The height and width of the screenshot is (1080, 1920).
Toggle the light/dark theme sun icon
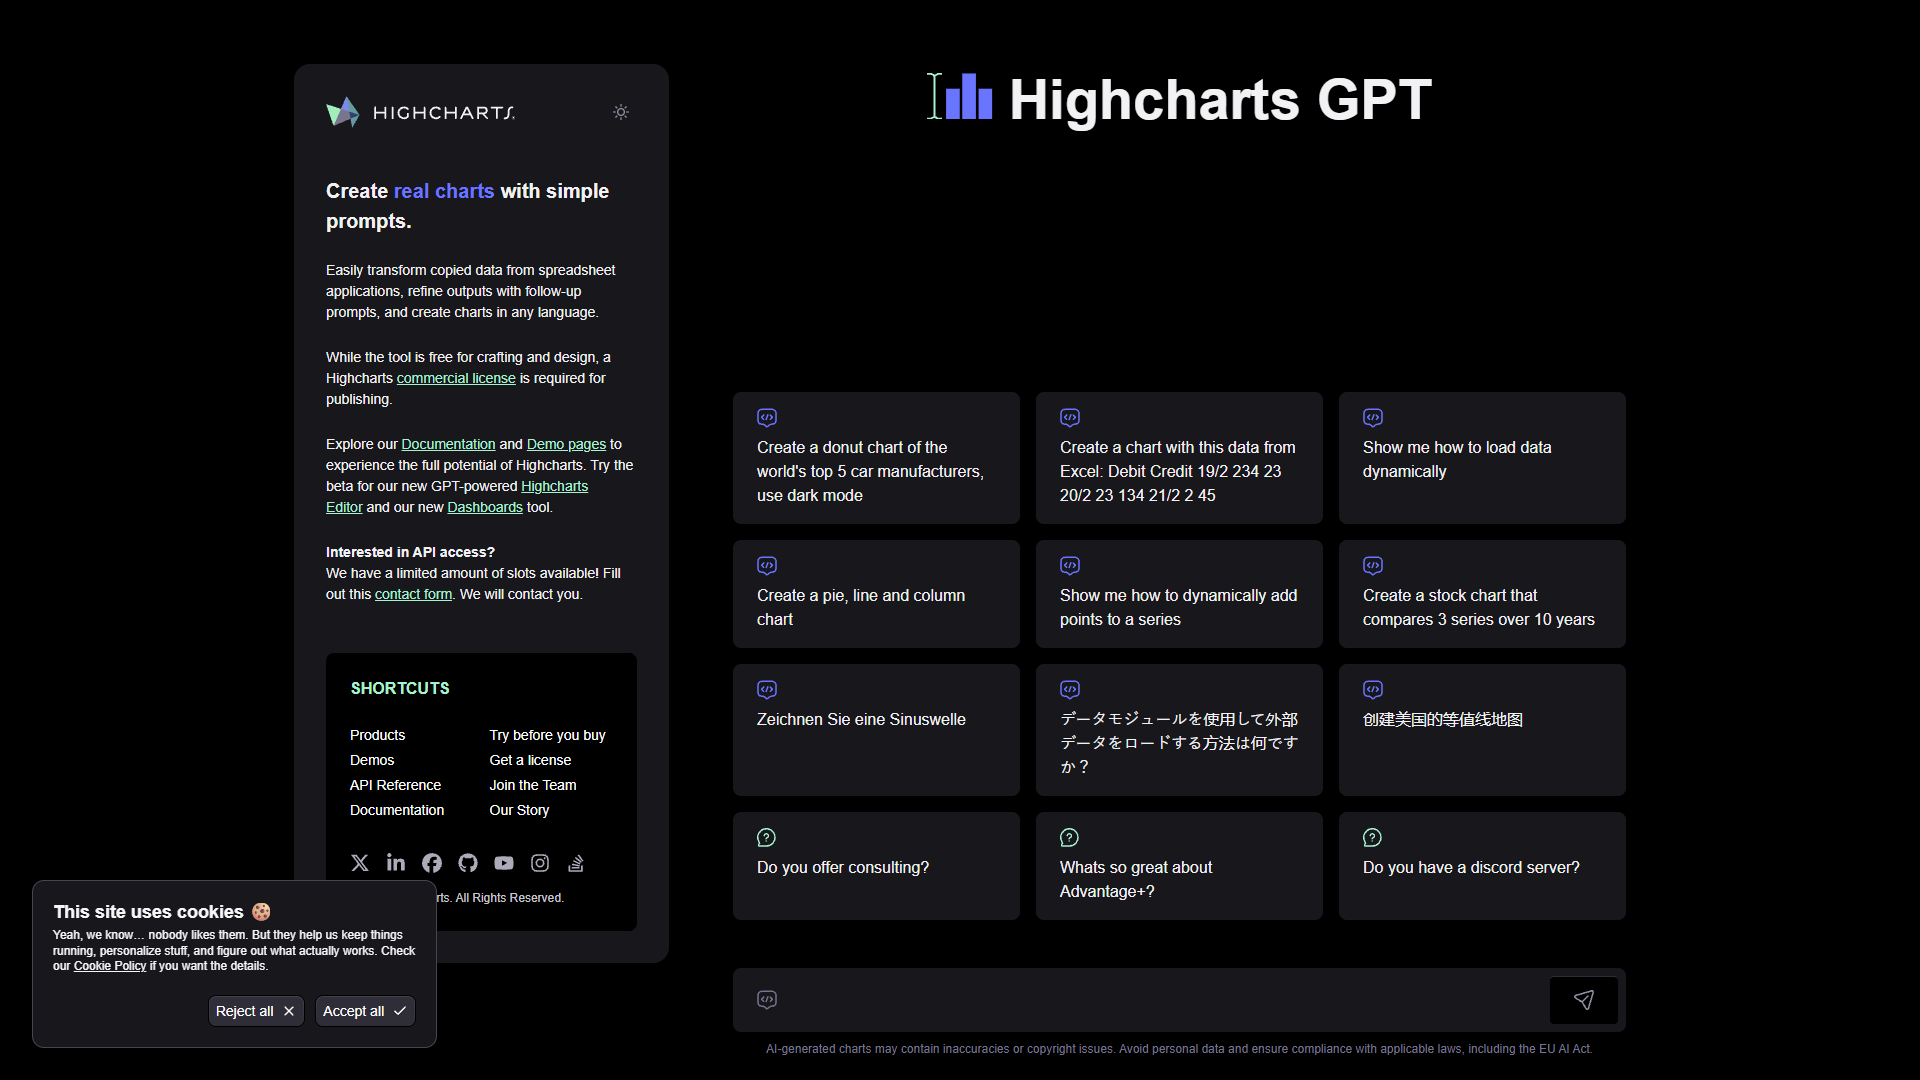(621, 112)
